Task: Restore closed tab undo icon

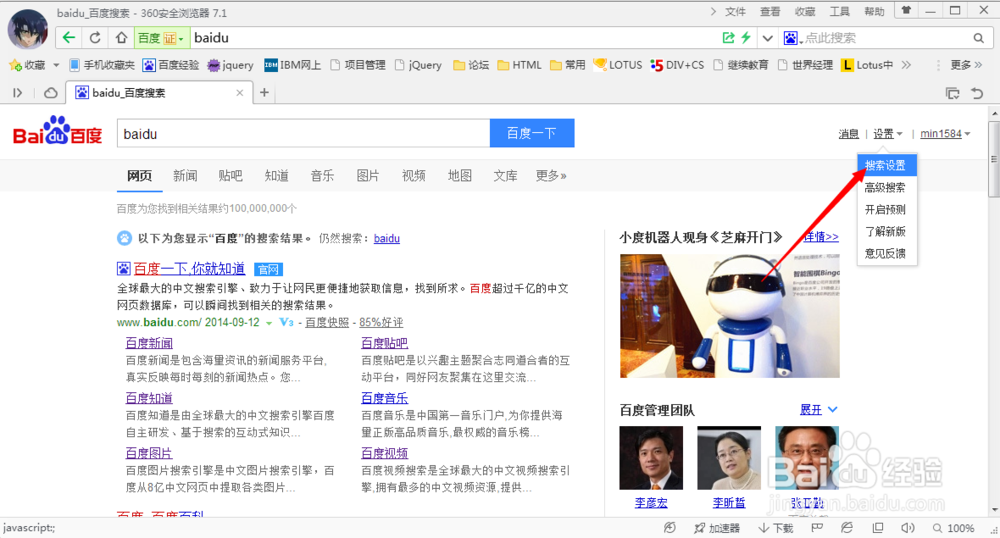Action: tap(977, 94)
